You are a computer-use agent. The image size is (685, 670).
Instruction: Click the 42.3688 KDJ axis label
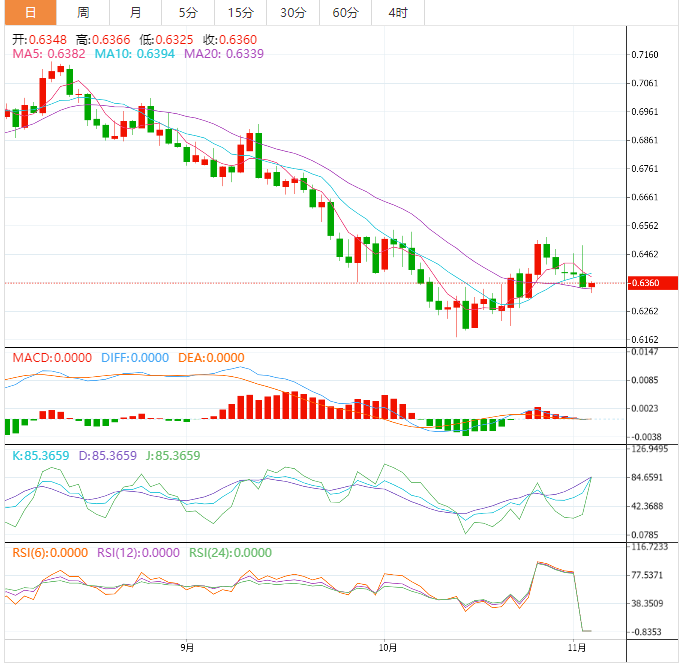[x=647, y=506]
